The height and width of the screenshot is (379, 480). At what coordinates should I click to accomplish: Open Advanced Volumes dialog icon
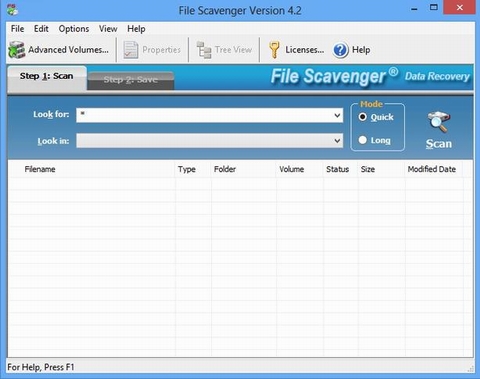pos(17,50)
